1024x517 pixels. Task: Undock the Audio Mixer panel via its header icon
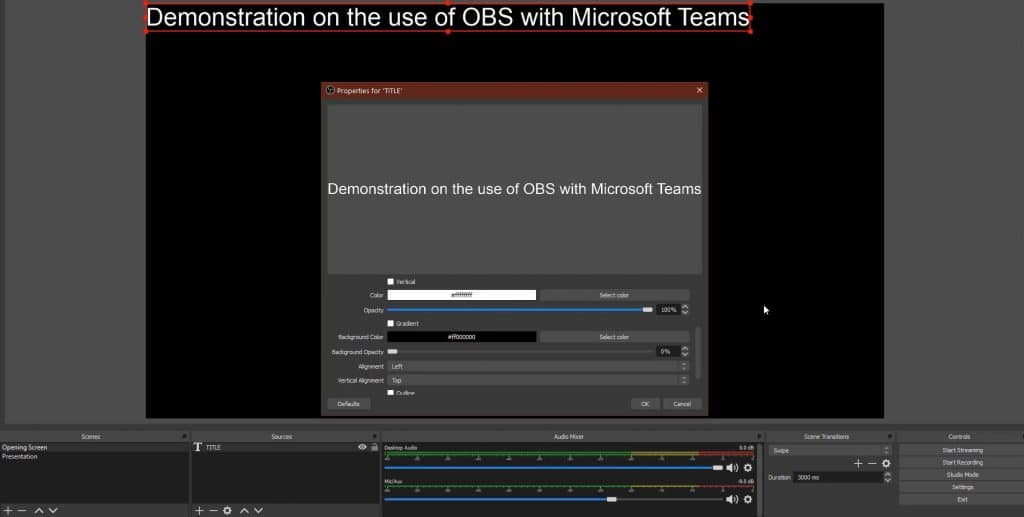(x=759, y=436)
